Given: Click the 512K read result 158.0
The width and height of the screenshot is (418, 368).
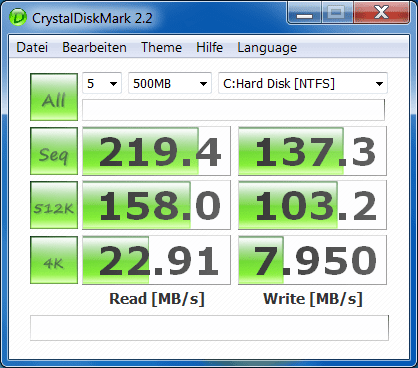Looking at the screenshot, I should [x=156, y=205].
